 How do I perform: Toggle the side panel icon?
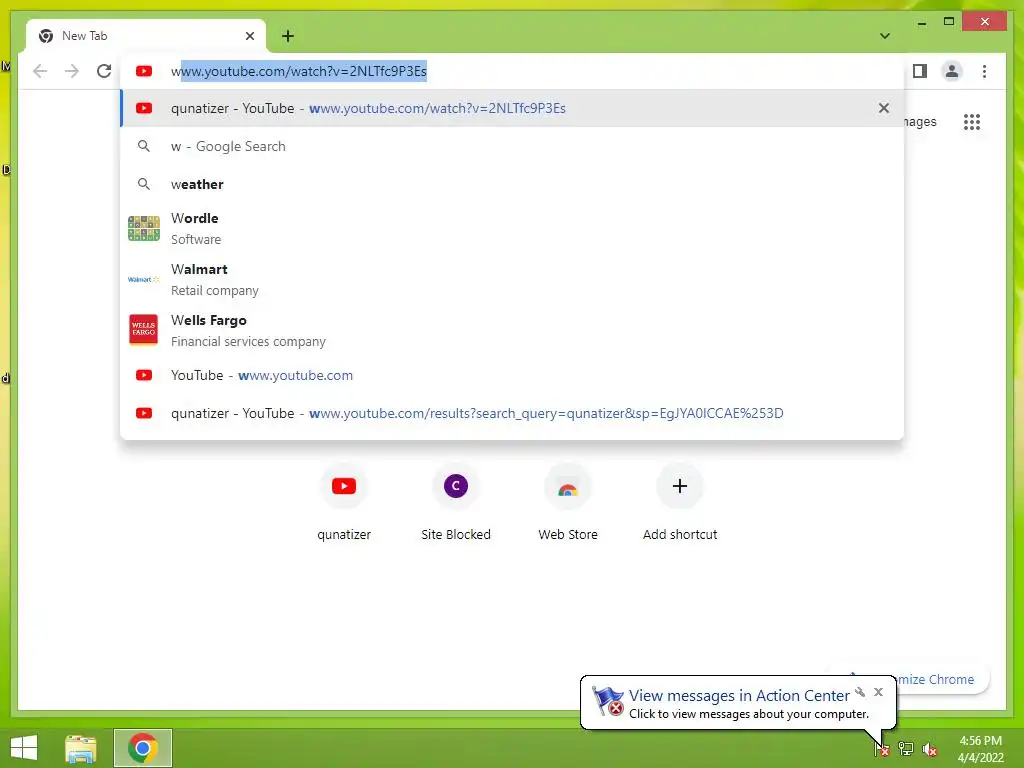920,71
